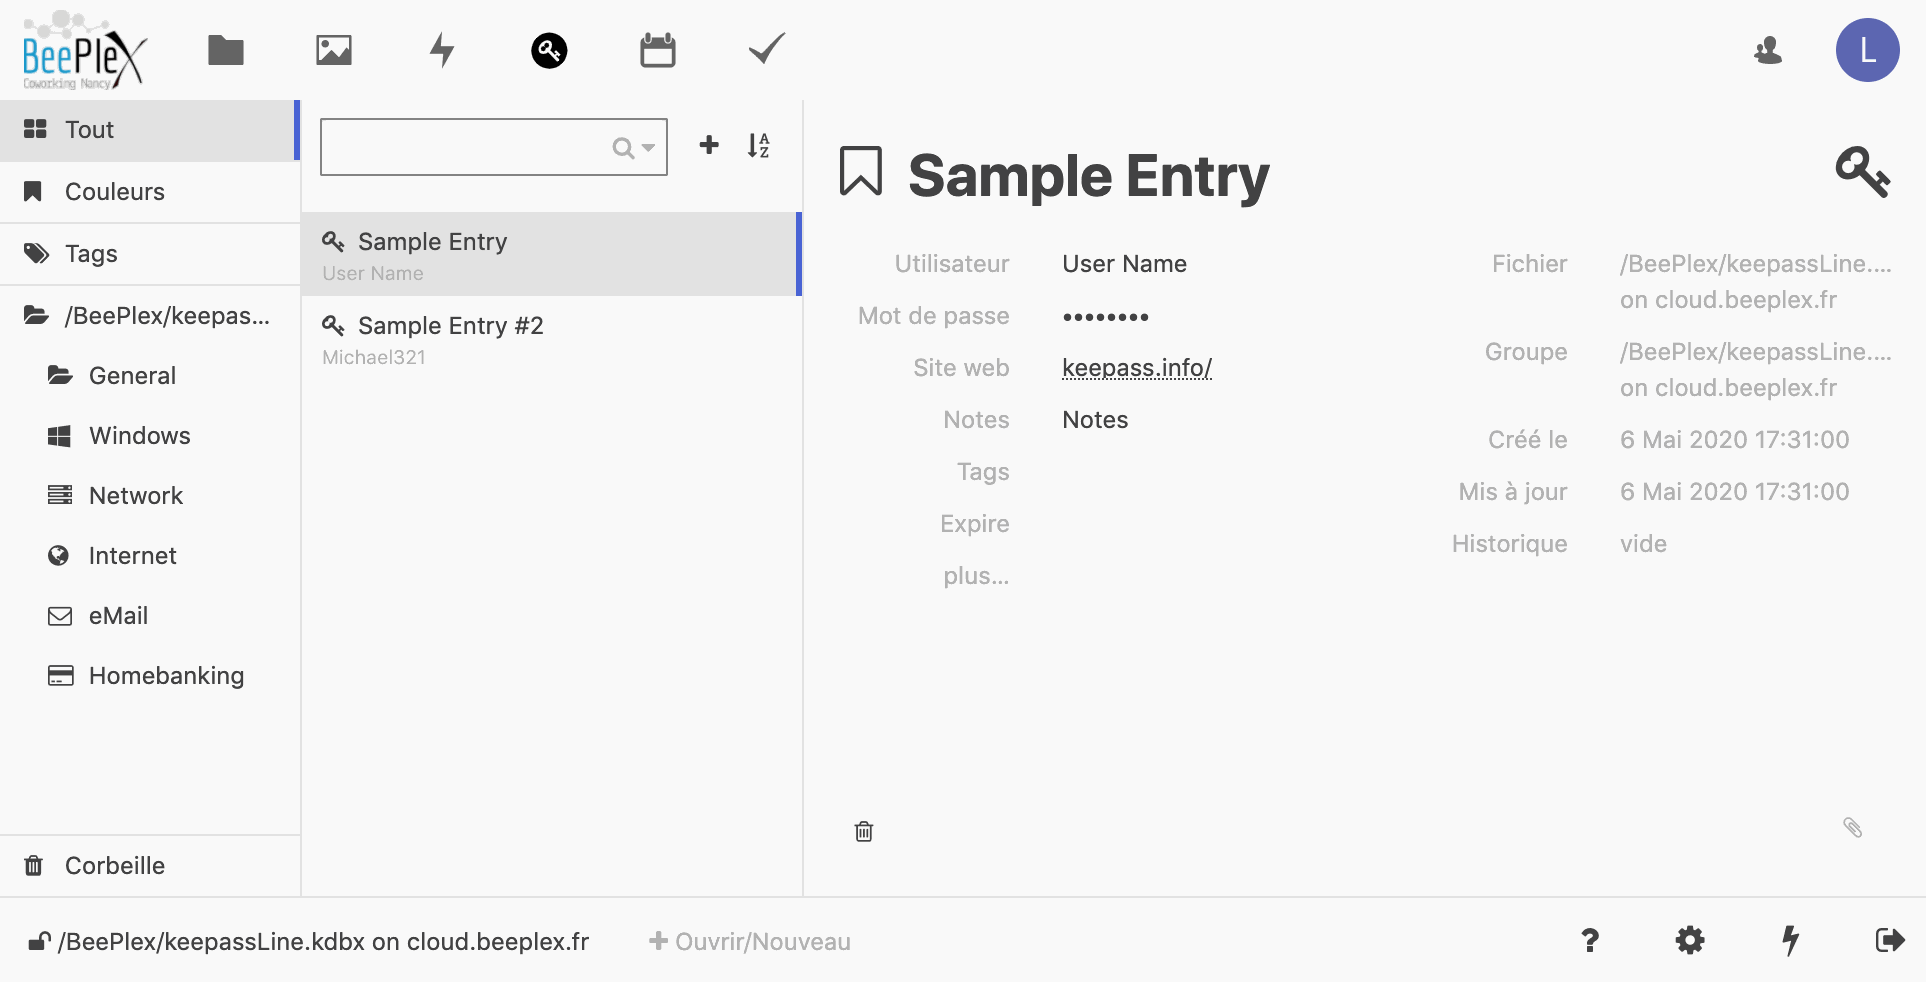Open the Tasks checkmark icon
This screenshot has width=1926, height=982.
coord(767,49)
